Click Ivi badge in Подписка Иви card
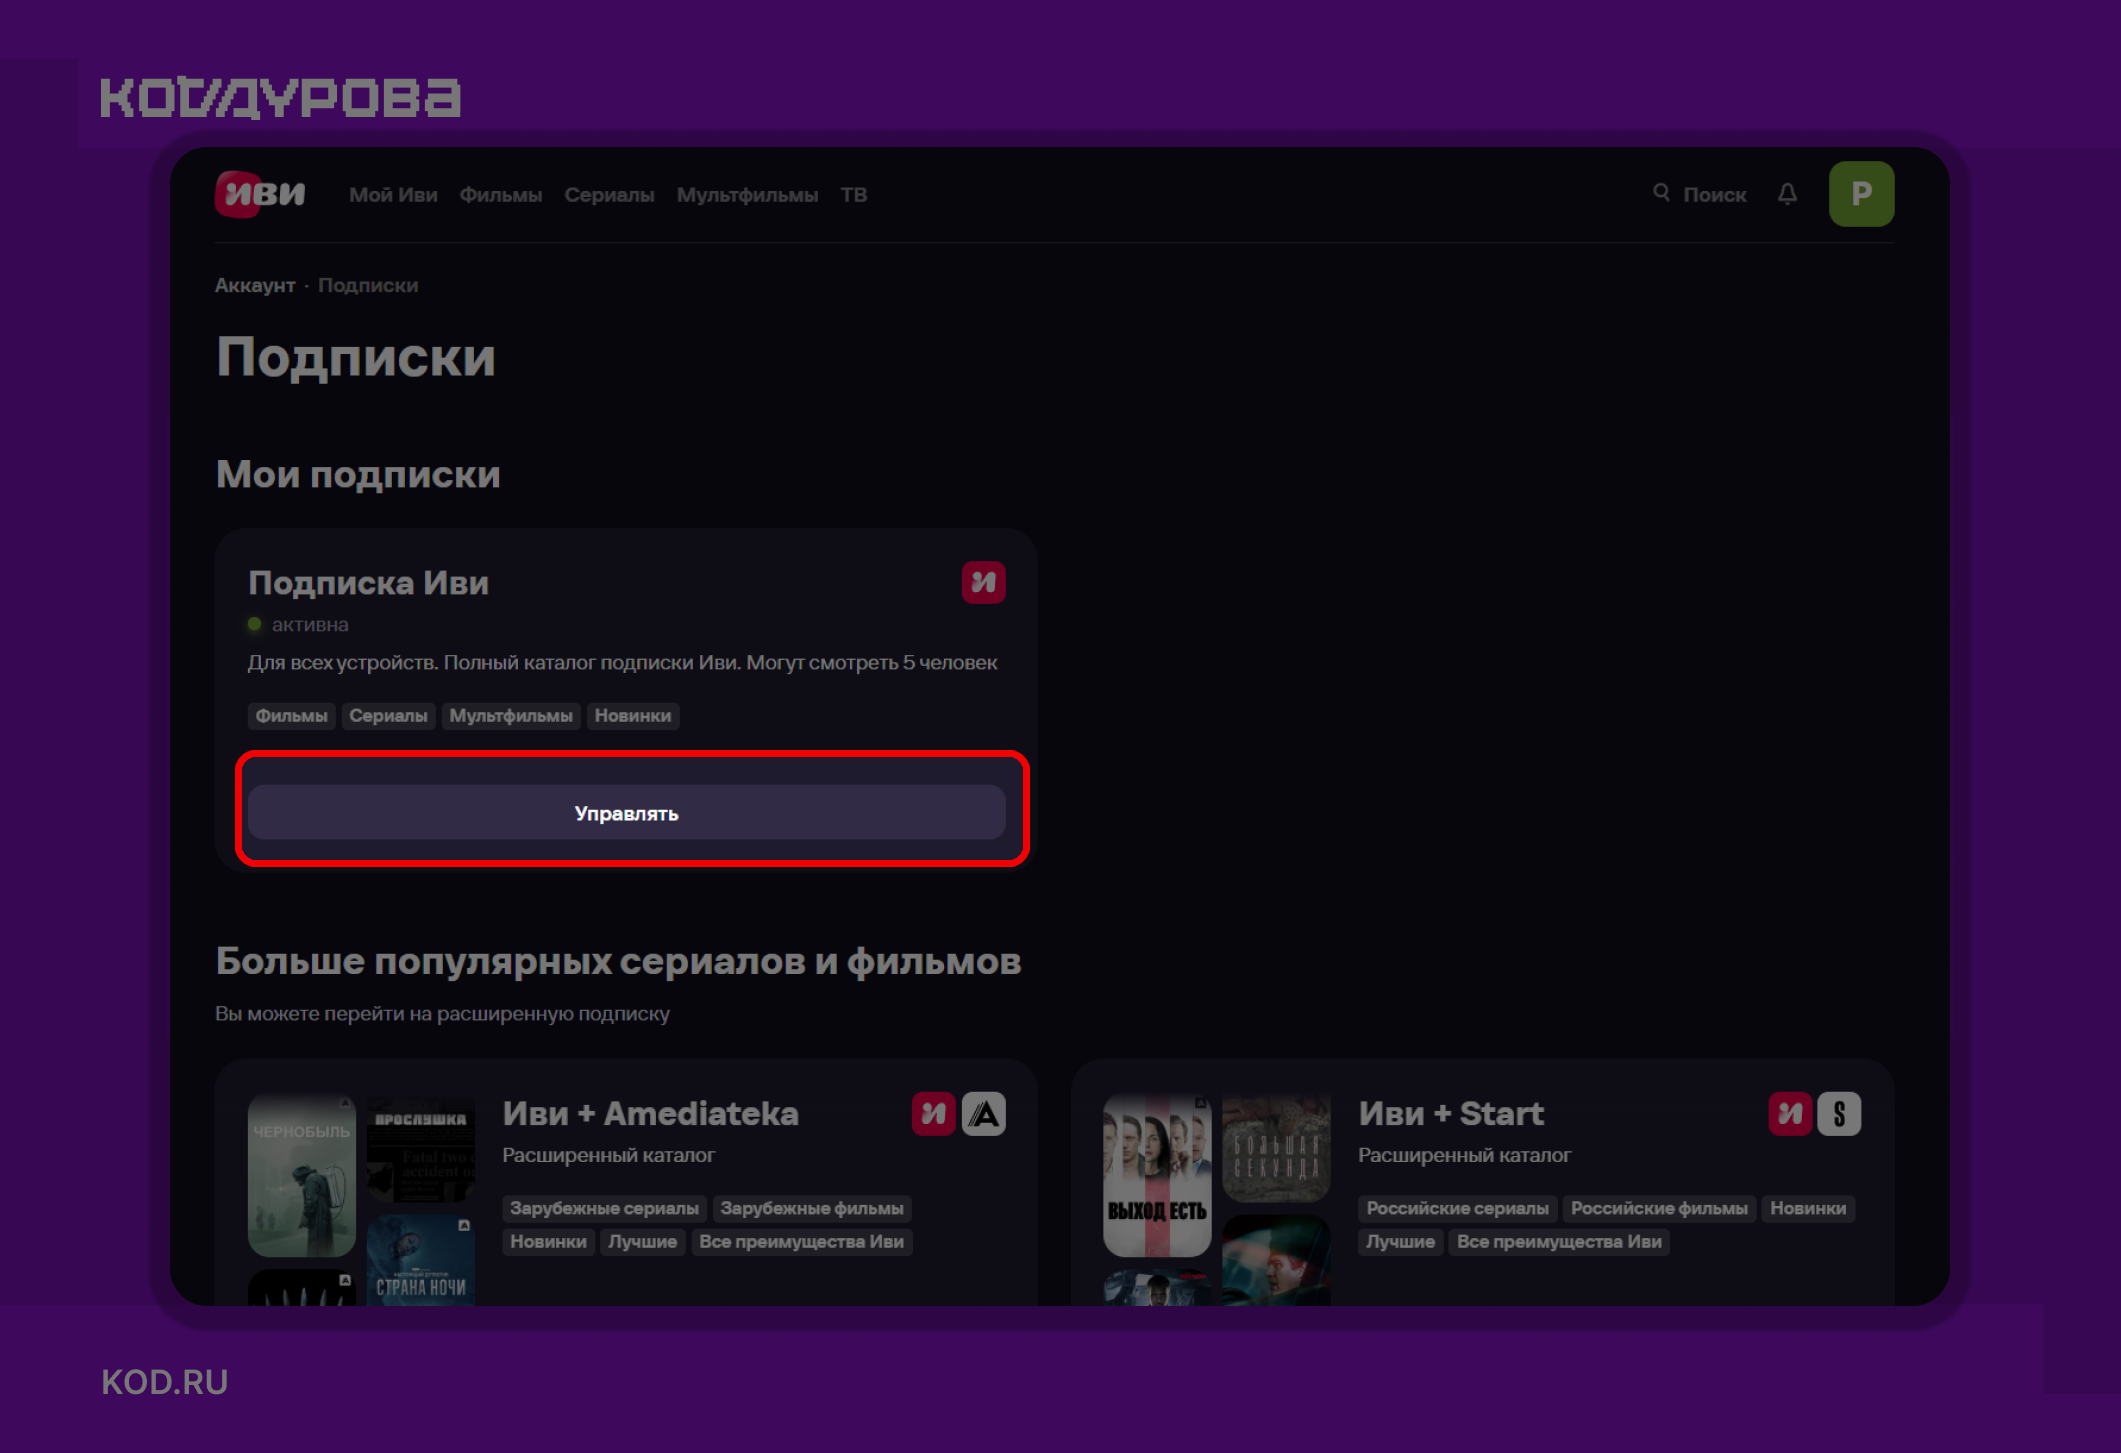Image resolution: width=2121 pixels, height=1453 pixels. coord(983,582)
